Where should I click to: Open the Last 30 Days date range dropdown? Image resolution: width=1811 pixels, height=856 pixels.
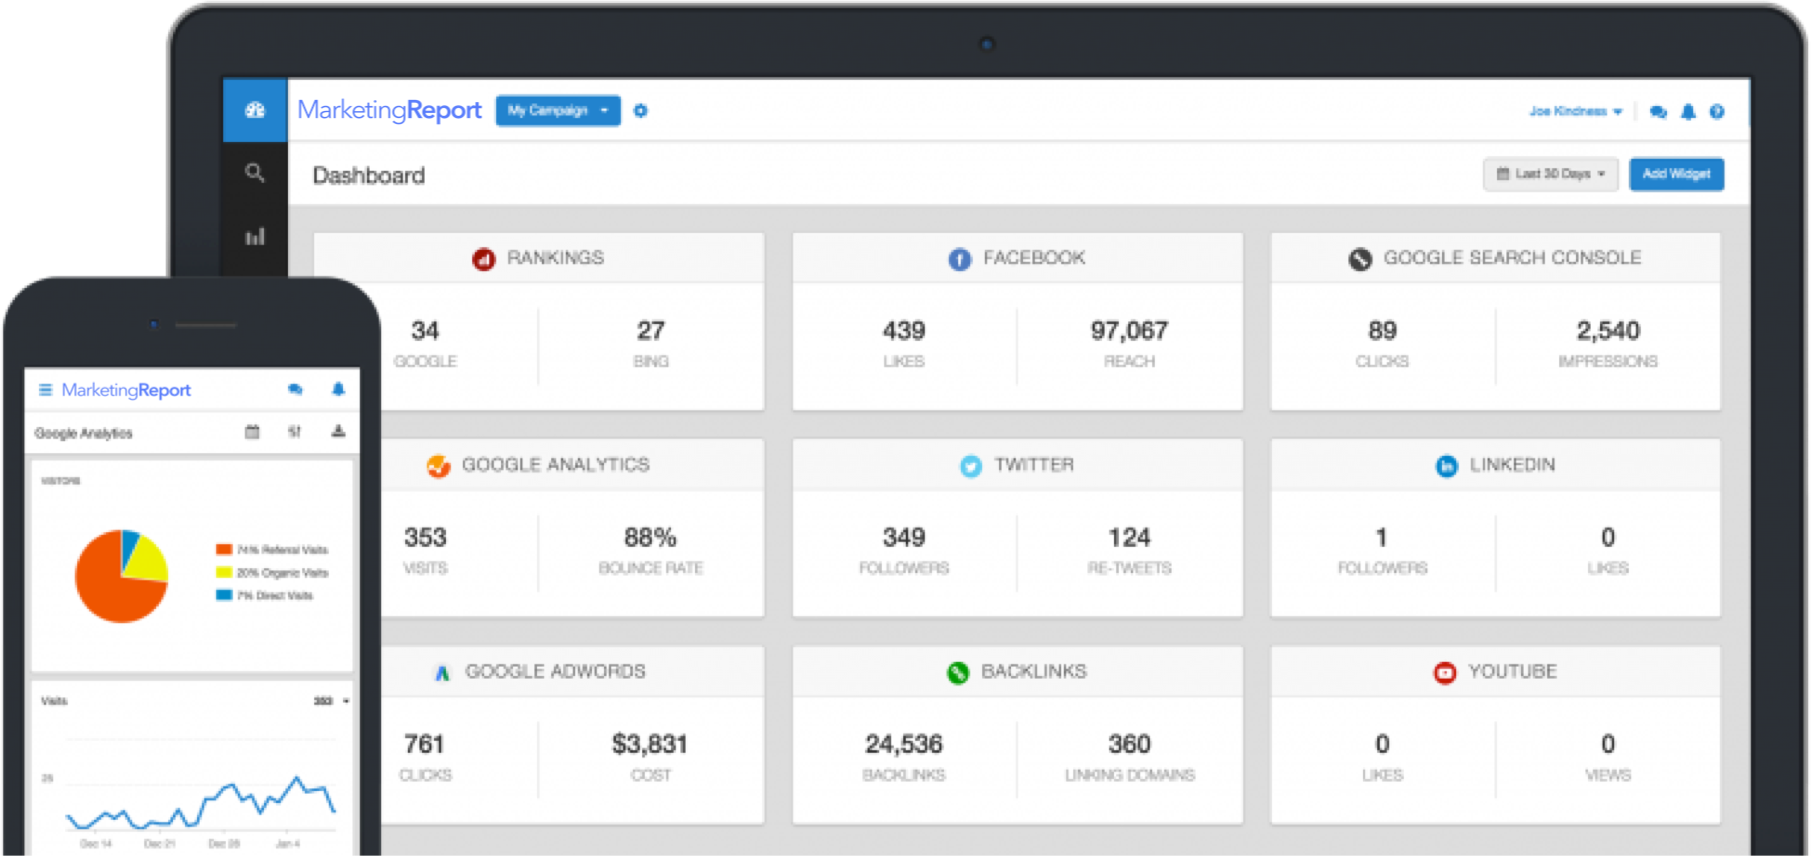click(x=1550, y=174)
